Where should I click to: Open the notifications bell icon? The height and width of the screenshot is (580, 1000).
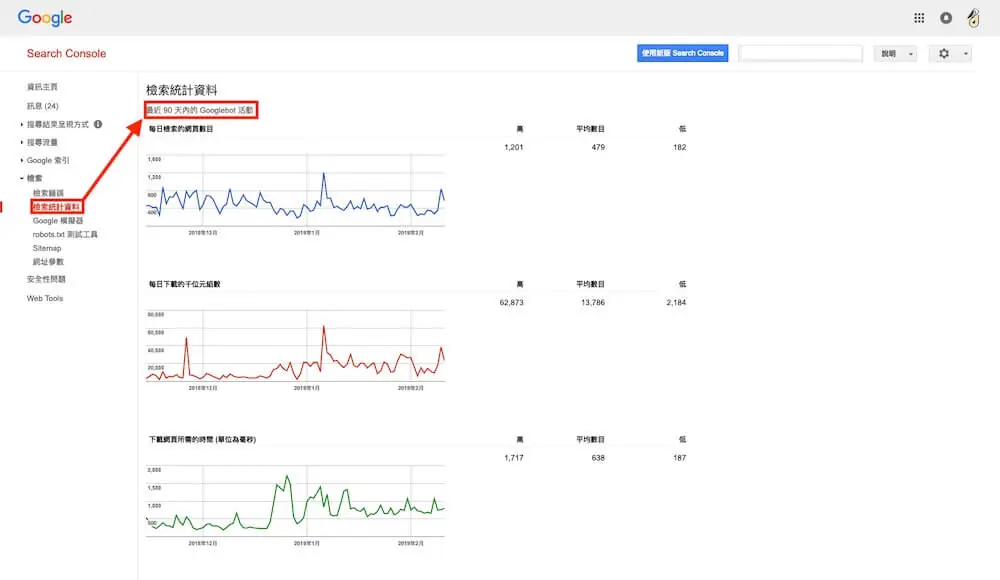tap(946, 18)
